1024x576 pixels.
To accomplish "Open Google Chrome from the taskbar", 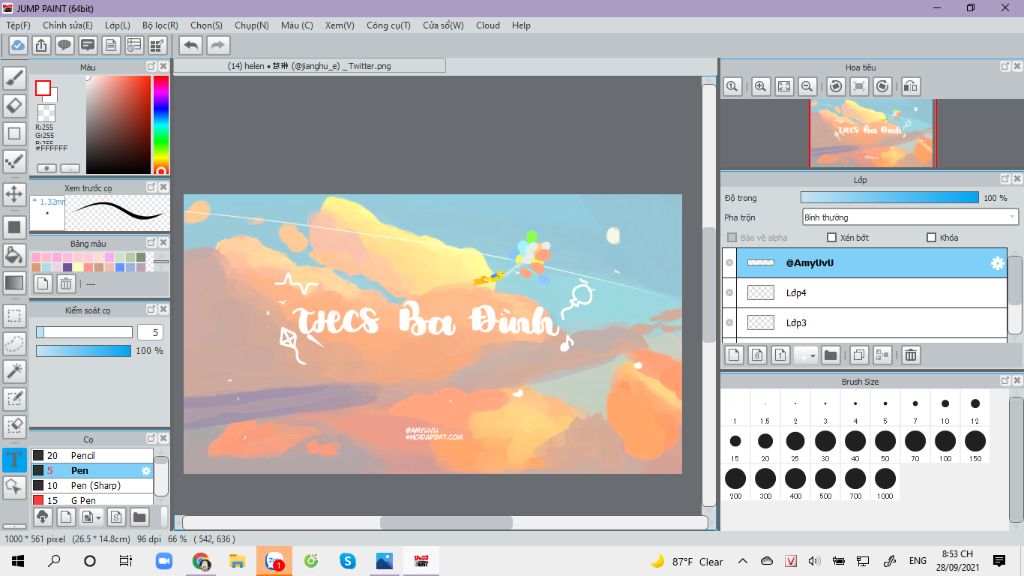I will [x=201, y=561].
